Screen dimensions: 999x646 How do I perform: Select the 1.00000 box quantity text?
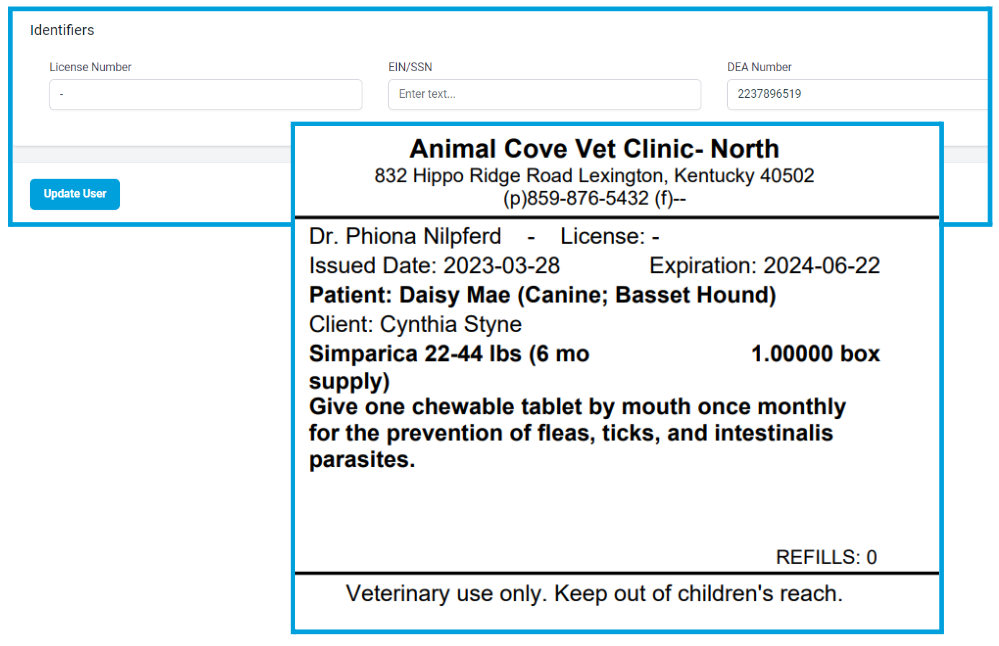[x=816, y=354]
